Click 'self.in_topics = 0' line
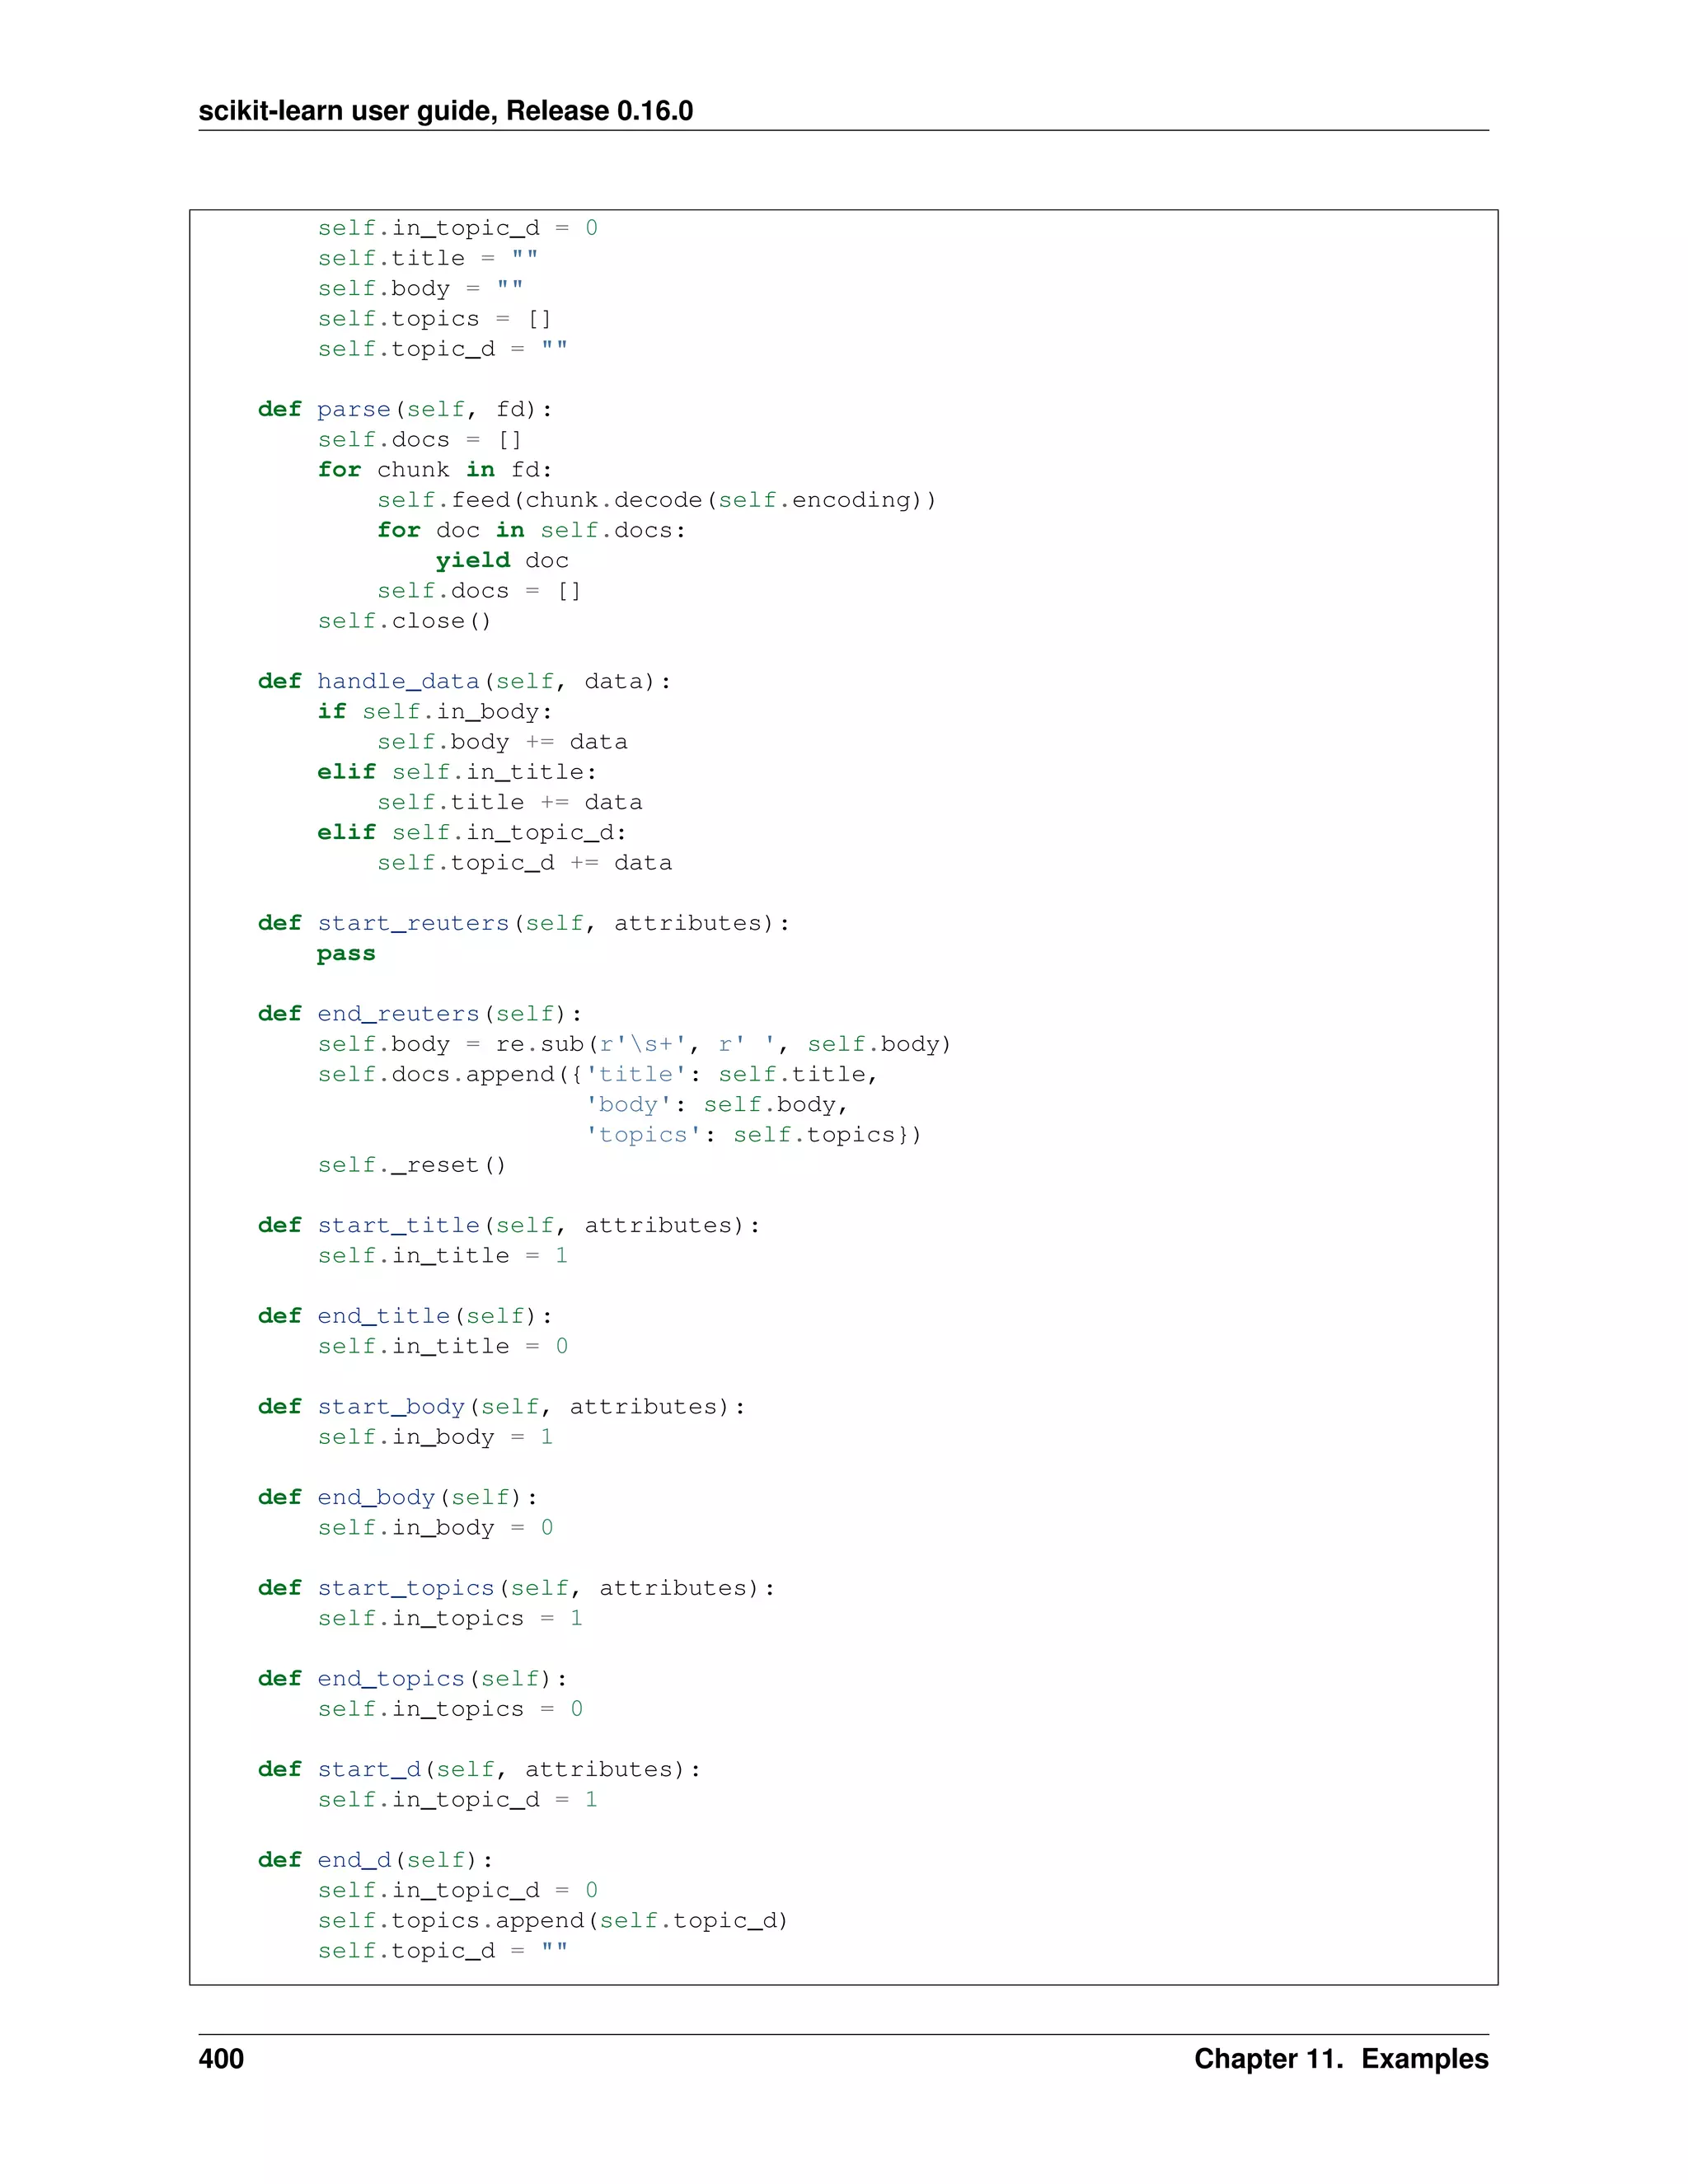Image resolution: width=1688 pixels, height=2184 pixels. point(450,1709)
